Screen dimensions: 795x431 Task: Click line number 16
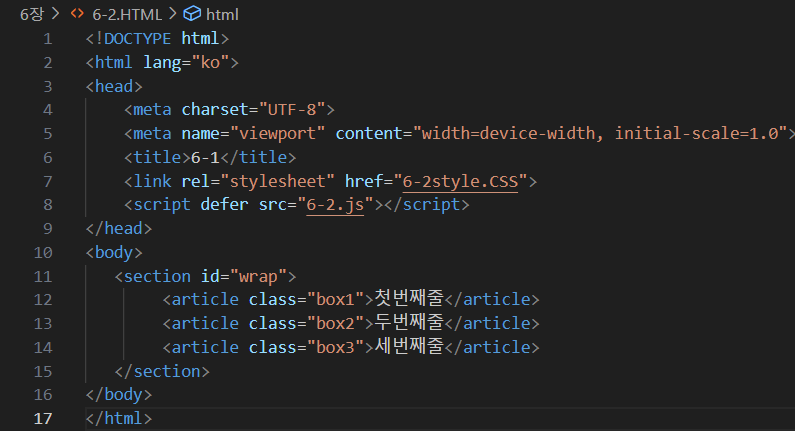[x=43, y=394]
